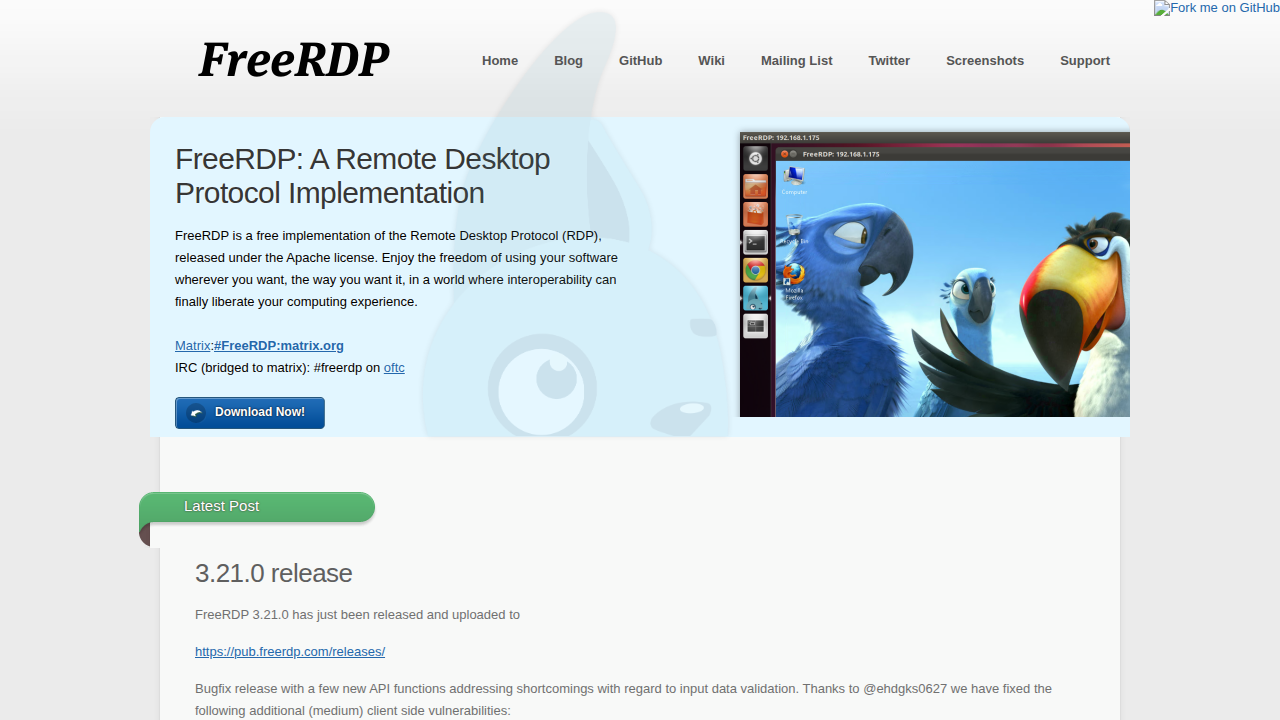This screenshot has width=1280, height=720.
Task: Switch to the Screenshots page
Action: click(984, 60)
